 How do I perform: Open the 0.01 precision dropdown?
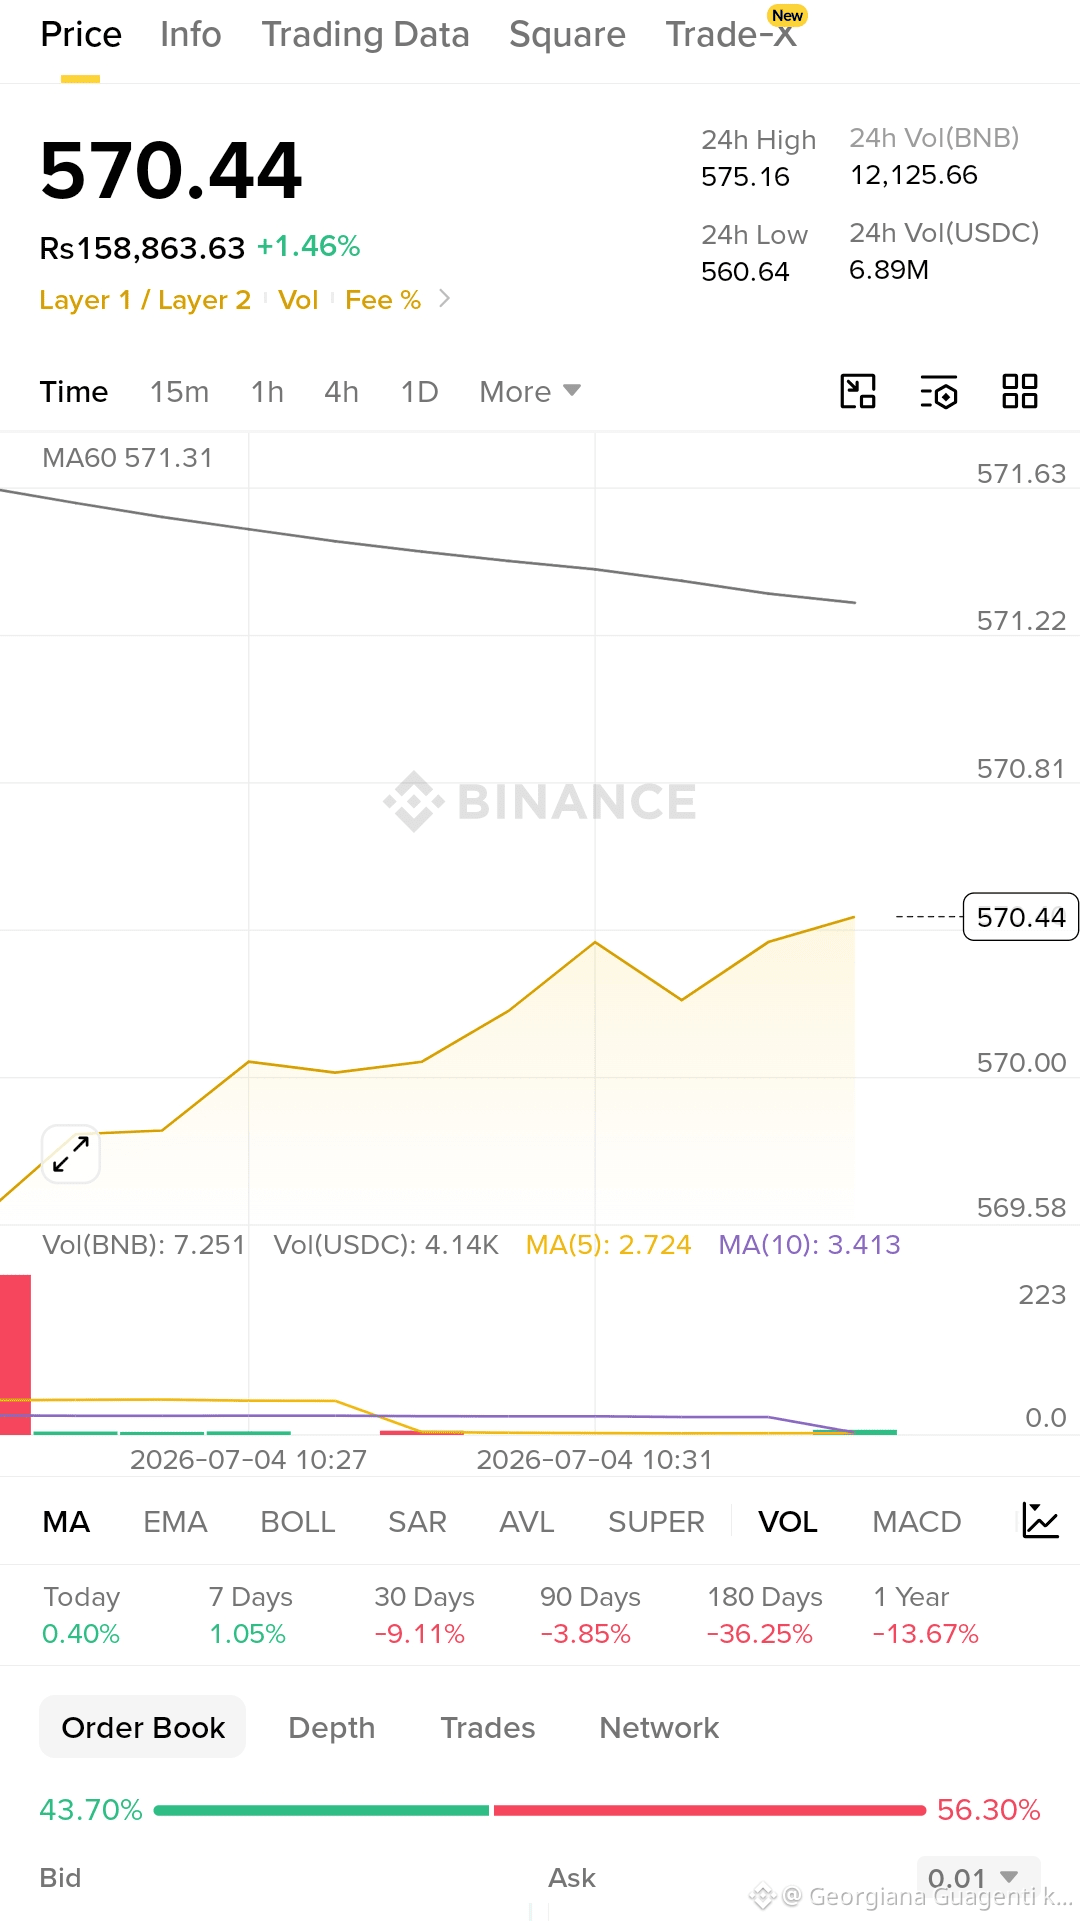pyautogui.click(x=978, y=1878)
